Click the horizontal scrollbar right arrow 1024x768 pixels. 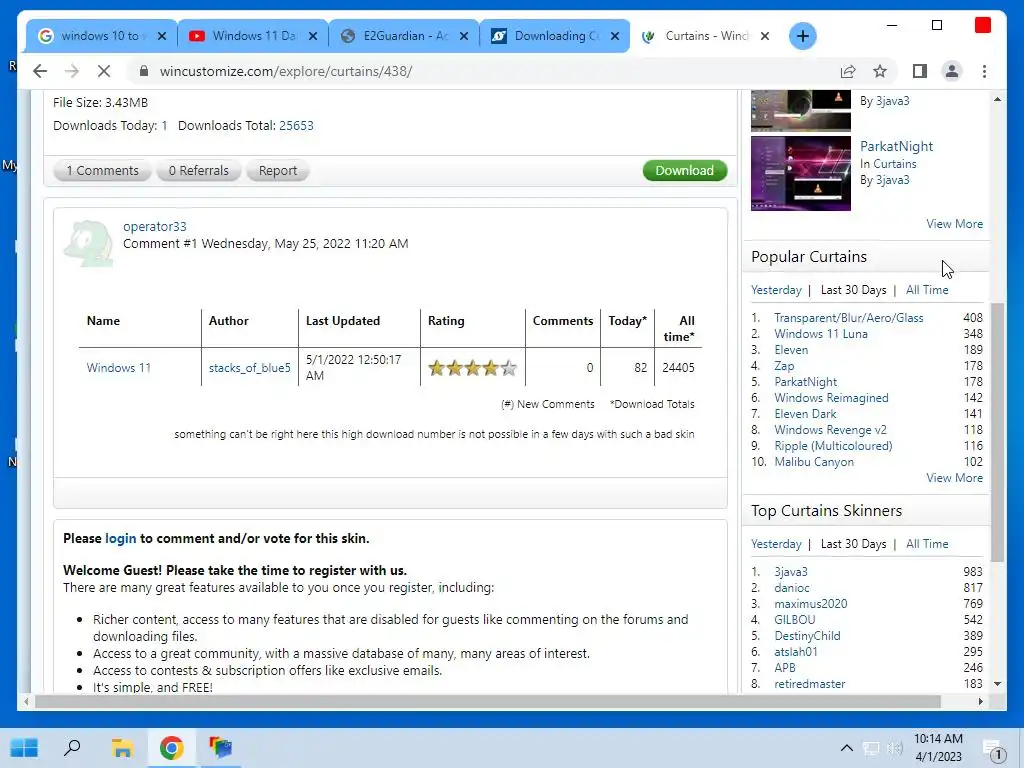(980, 701)
